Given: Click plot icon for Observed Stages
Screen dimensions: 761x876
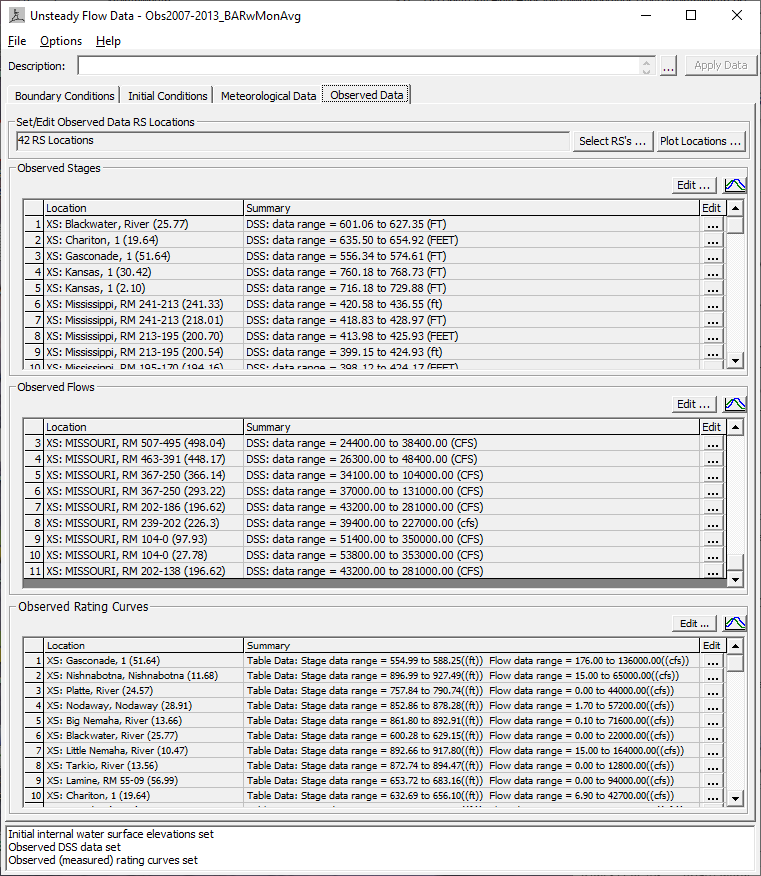Looking at the screenshot, I should (735, 185).
